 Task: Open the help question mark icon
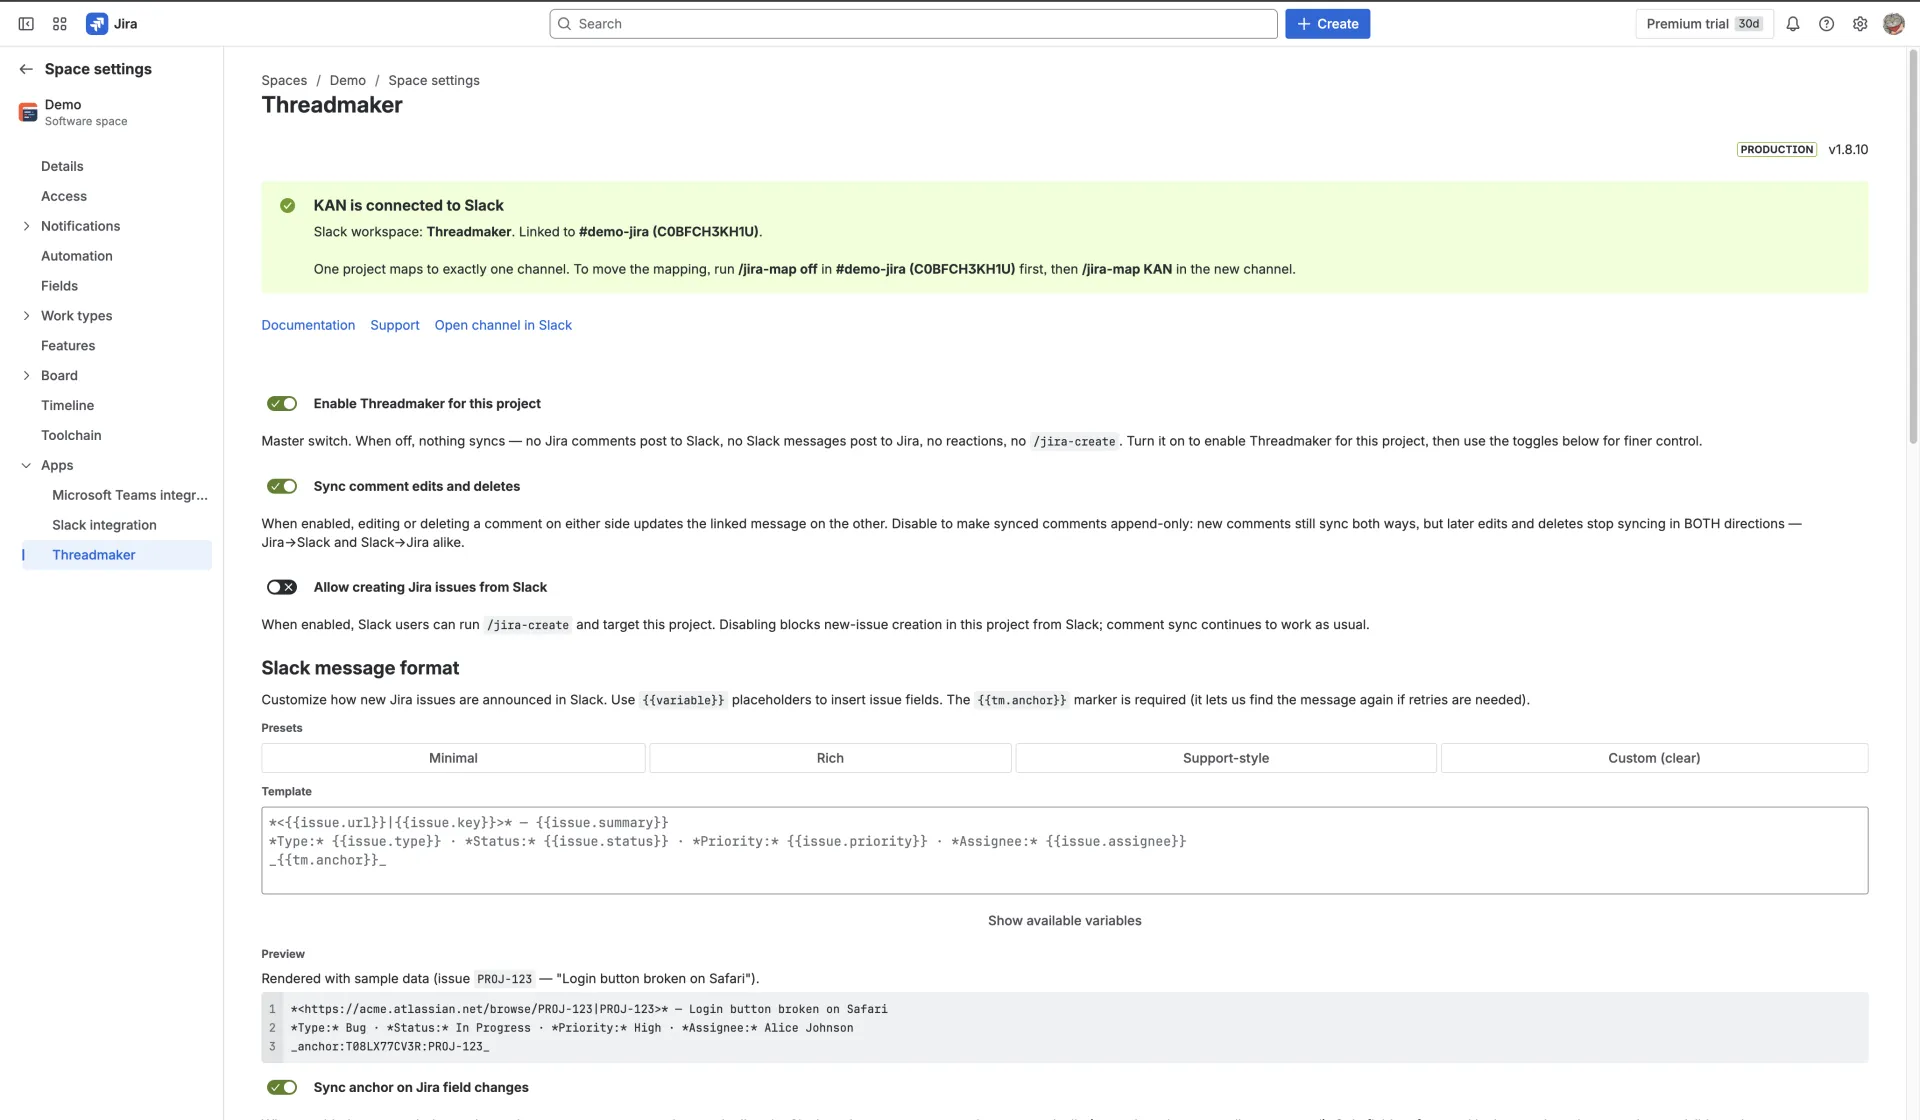[1826, 24]
